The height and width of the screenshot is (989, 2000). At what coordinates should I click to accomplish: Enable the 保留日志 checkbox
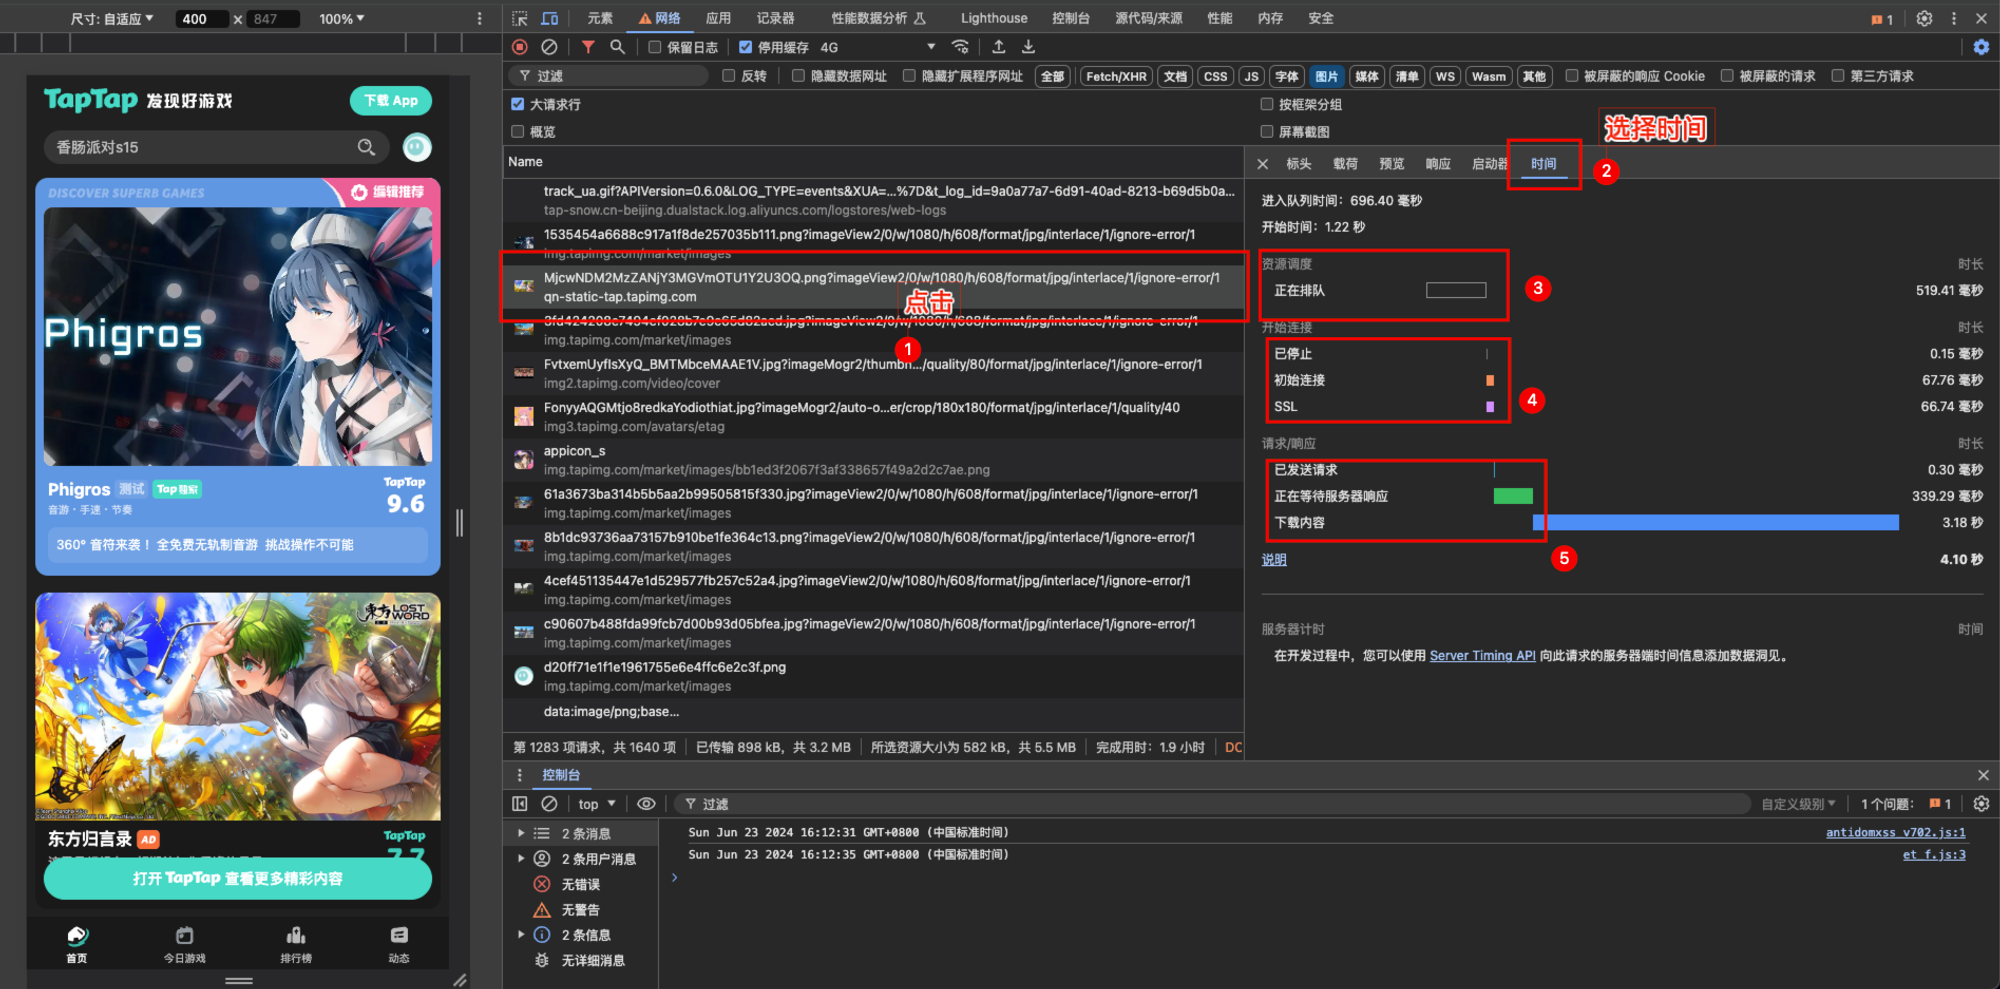pos(655,47)
